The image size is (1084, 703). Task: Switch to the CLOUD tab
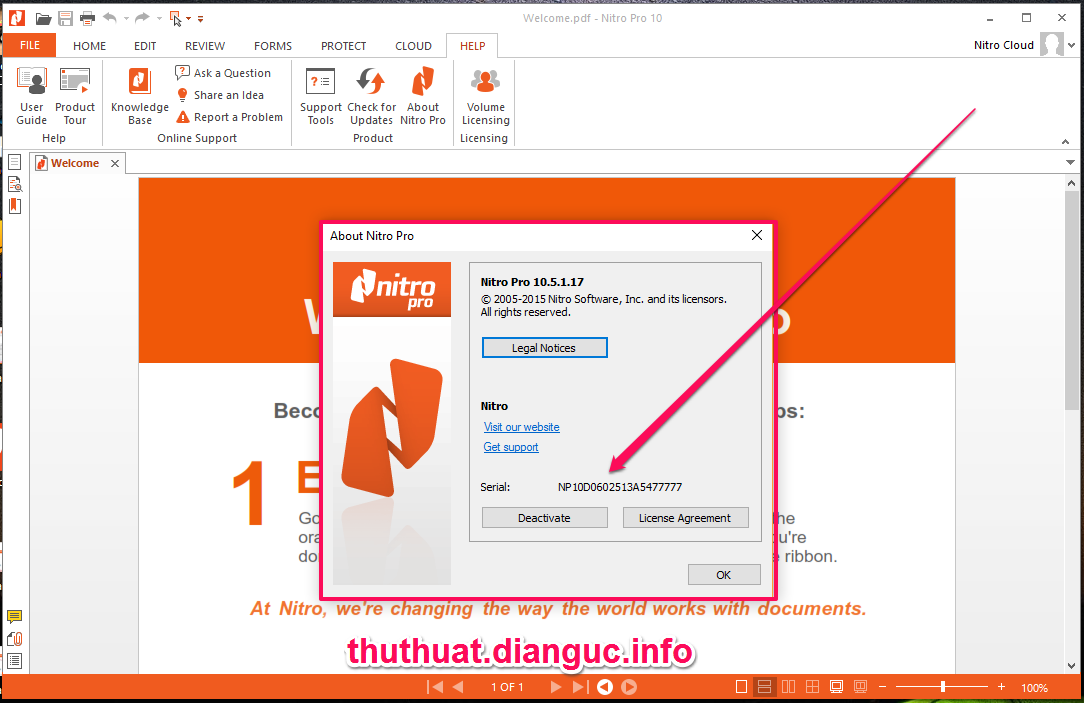(x=413, y=46)
